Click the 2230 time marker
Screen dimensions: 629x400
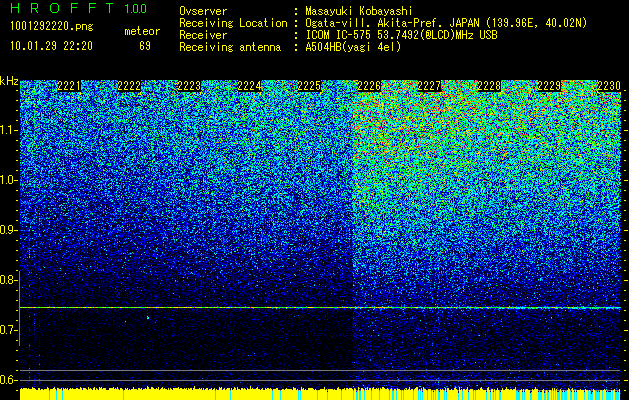(x=609, y=86)
